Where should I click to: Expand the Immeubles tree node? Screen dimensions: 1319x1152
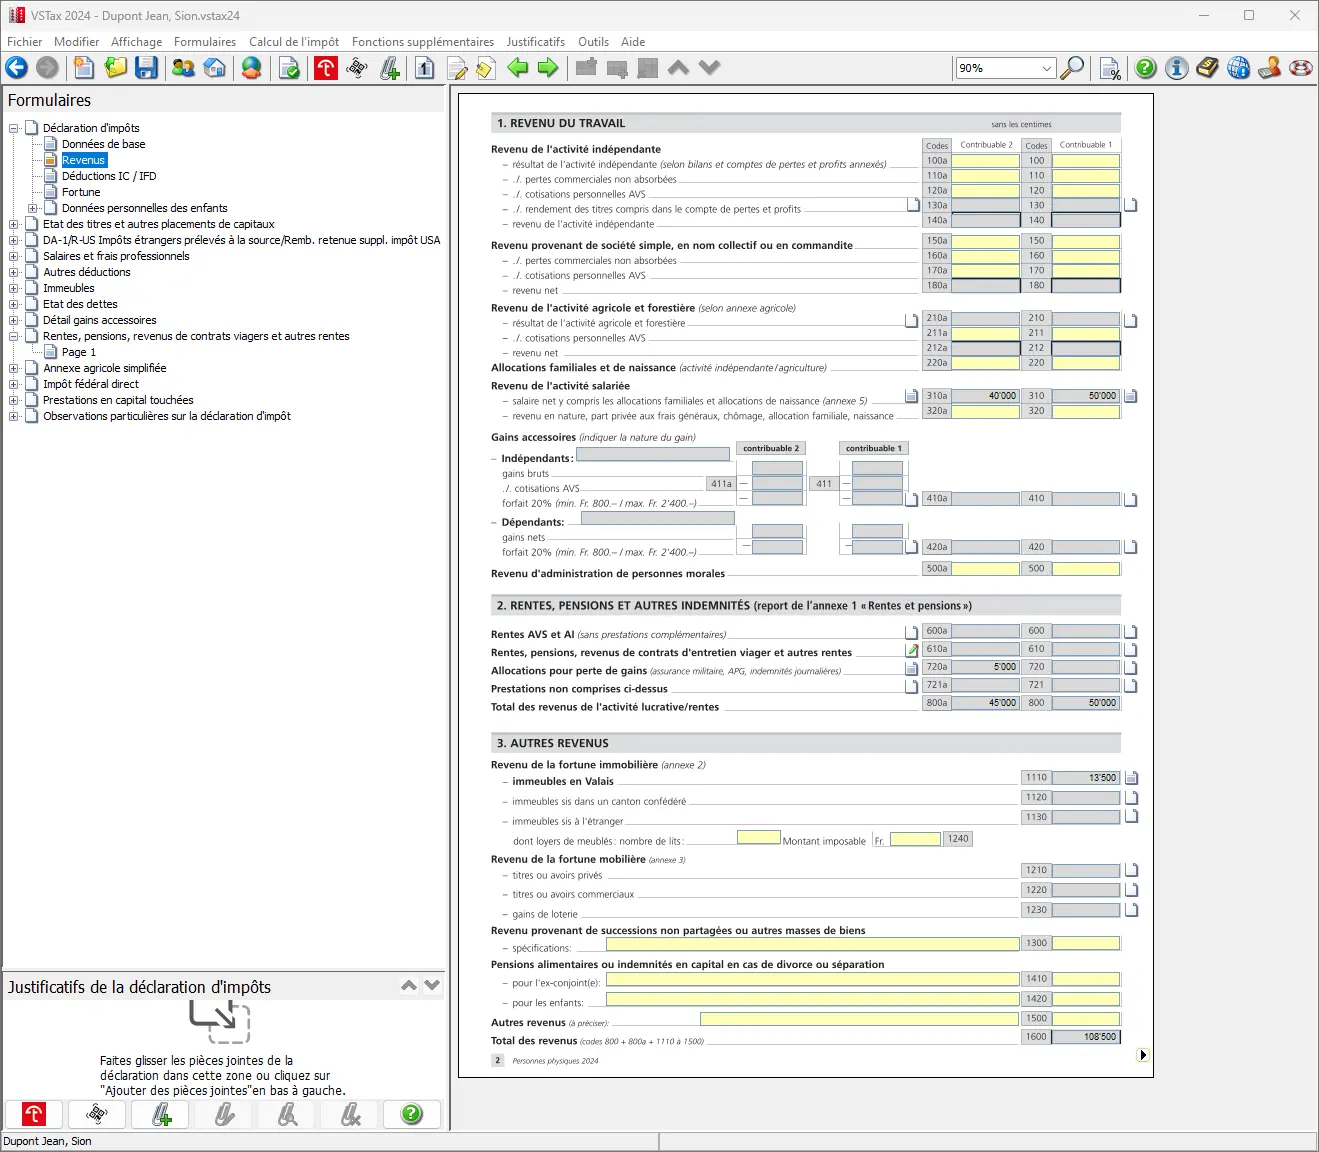[x=14, y=288]
